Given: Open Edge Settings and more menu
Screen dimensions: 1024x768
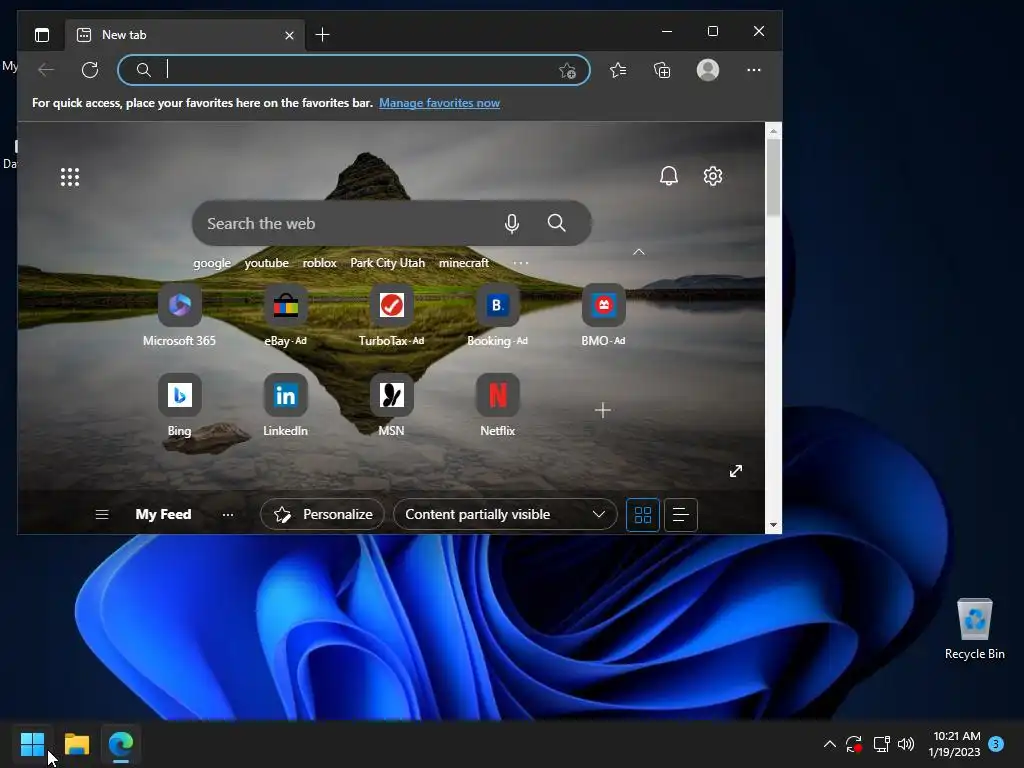Looking at the screenshot, I should (754, 70).
